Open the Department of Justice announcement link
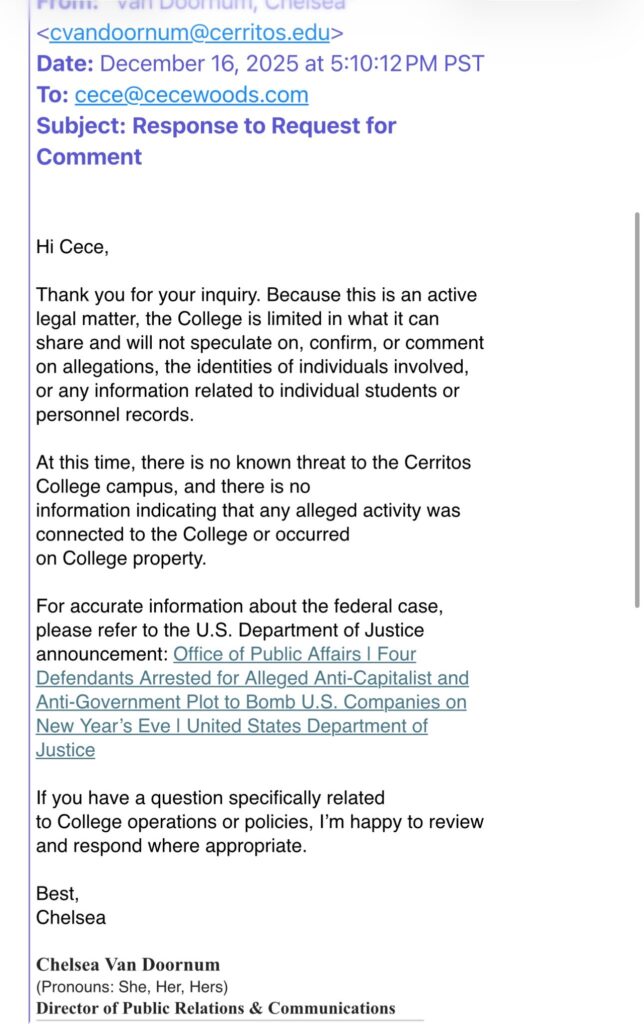 coord(251,702)
